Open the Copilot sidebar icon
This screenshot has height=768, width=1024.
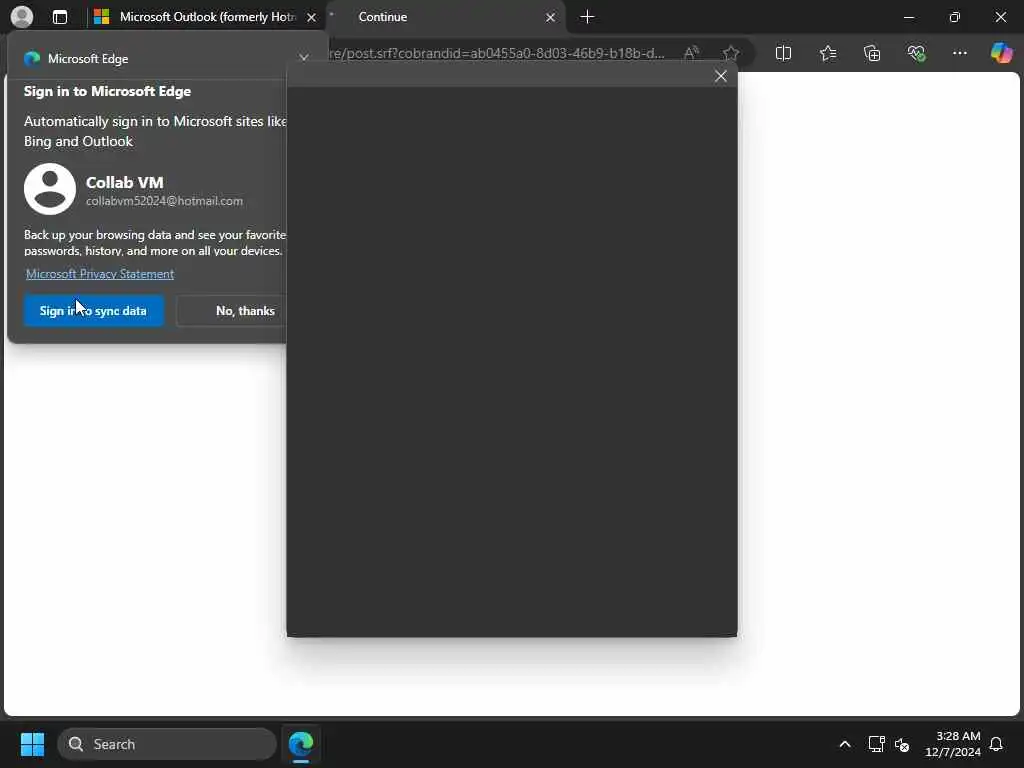pos(1001,53)
